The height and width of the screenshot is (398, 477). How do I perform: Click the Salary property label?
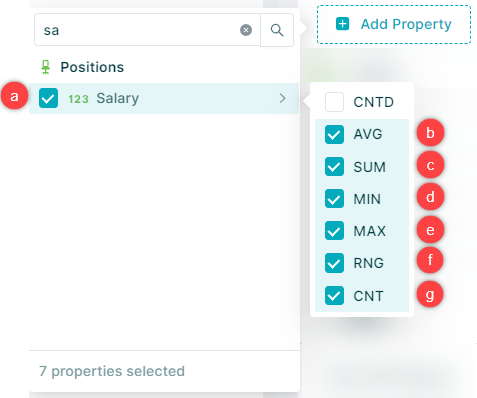(x=118, y=99)
